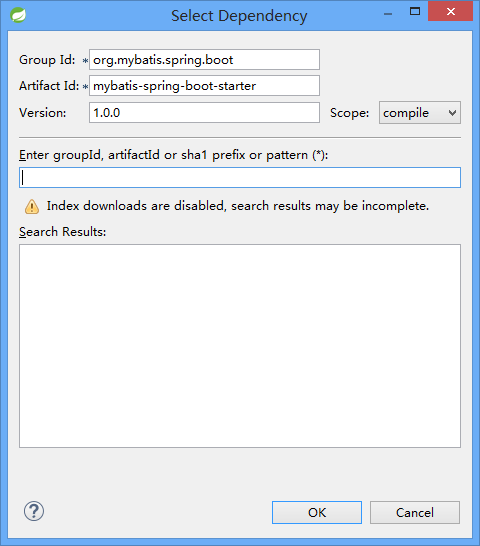The width and height of the screenshot is (480, 546).
Task: Click the Enter groupId, artifactId pattern label
Action: [173, 155]
